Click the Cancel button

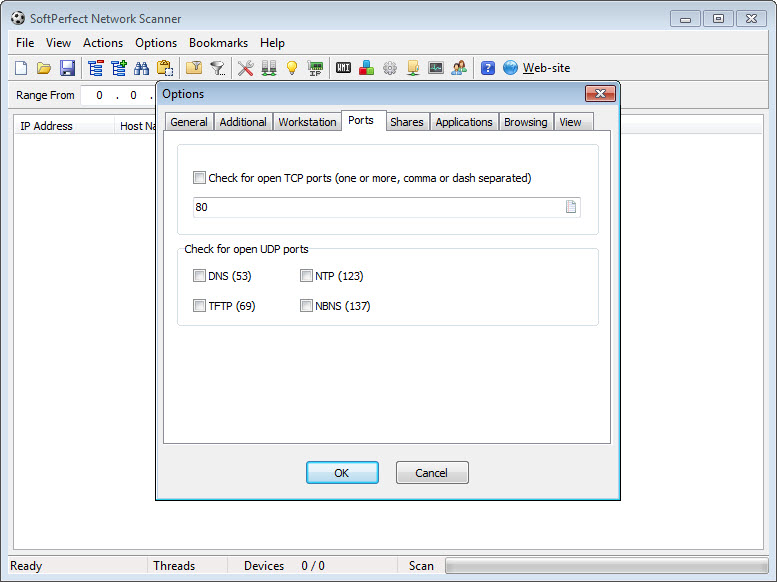432,472
